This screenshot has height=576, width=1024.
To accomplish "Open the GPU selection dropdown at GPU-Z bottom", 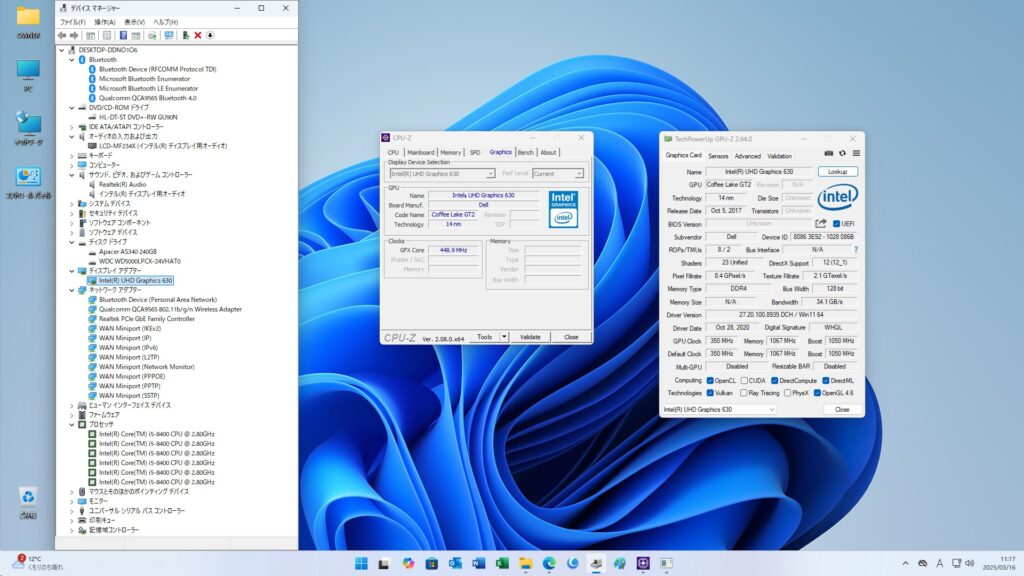I will pos(771,409).
